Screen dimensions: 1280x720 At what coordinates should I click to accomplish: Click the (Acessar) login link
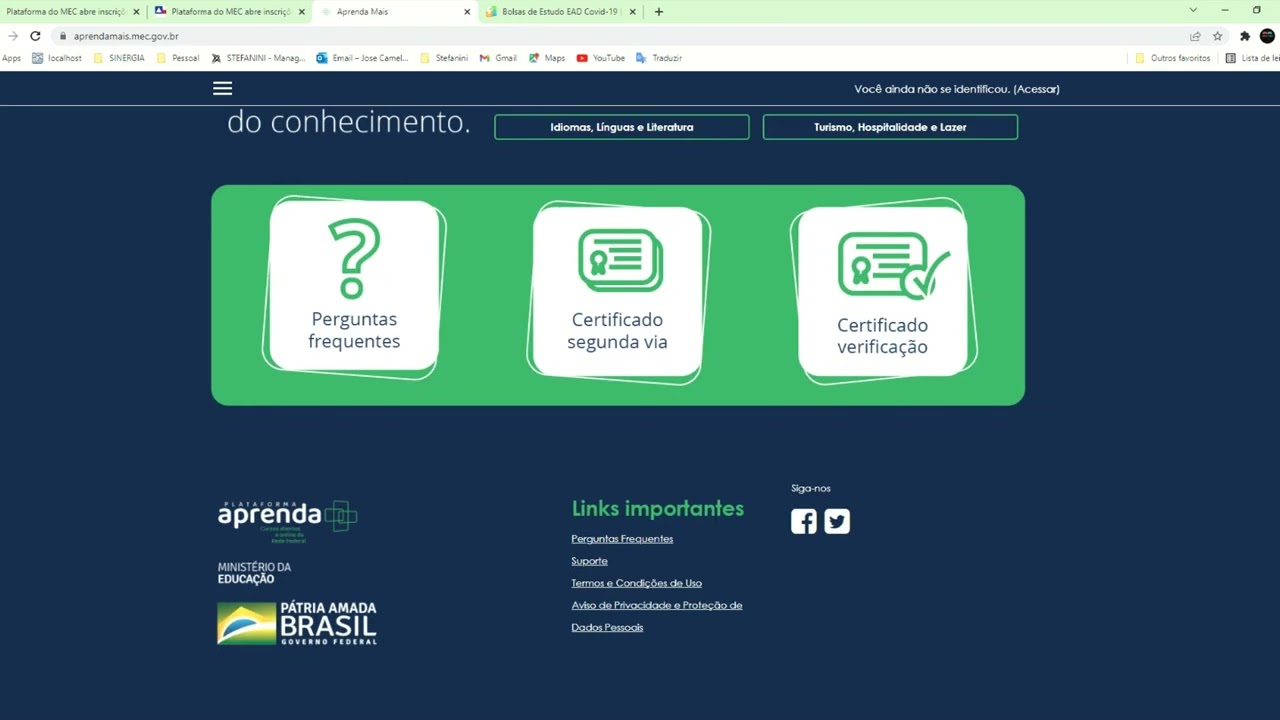click(x=1036, y=89)
